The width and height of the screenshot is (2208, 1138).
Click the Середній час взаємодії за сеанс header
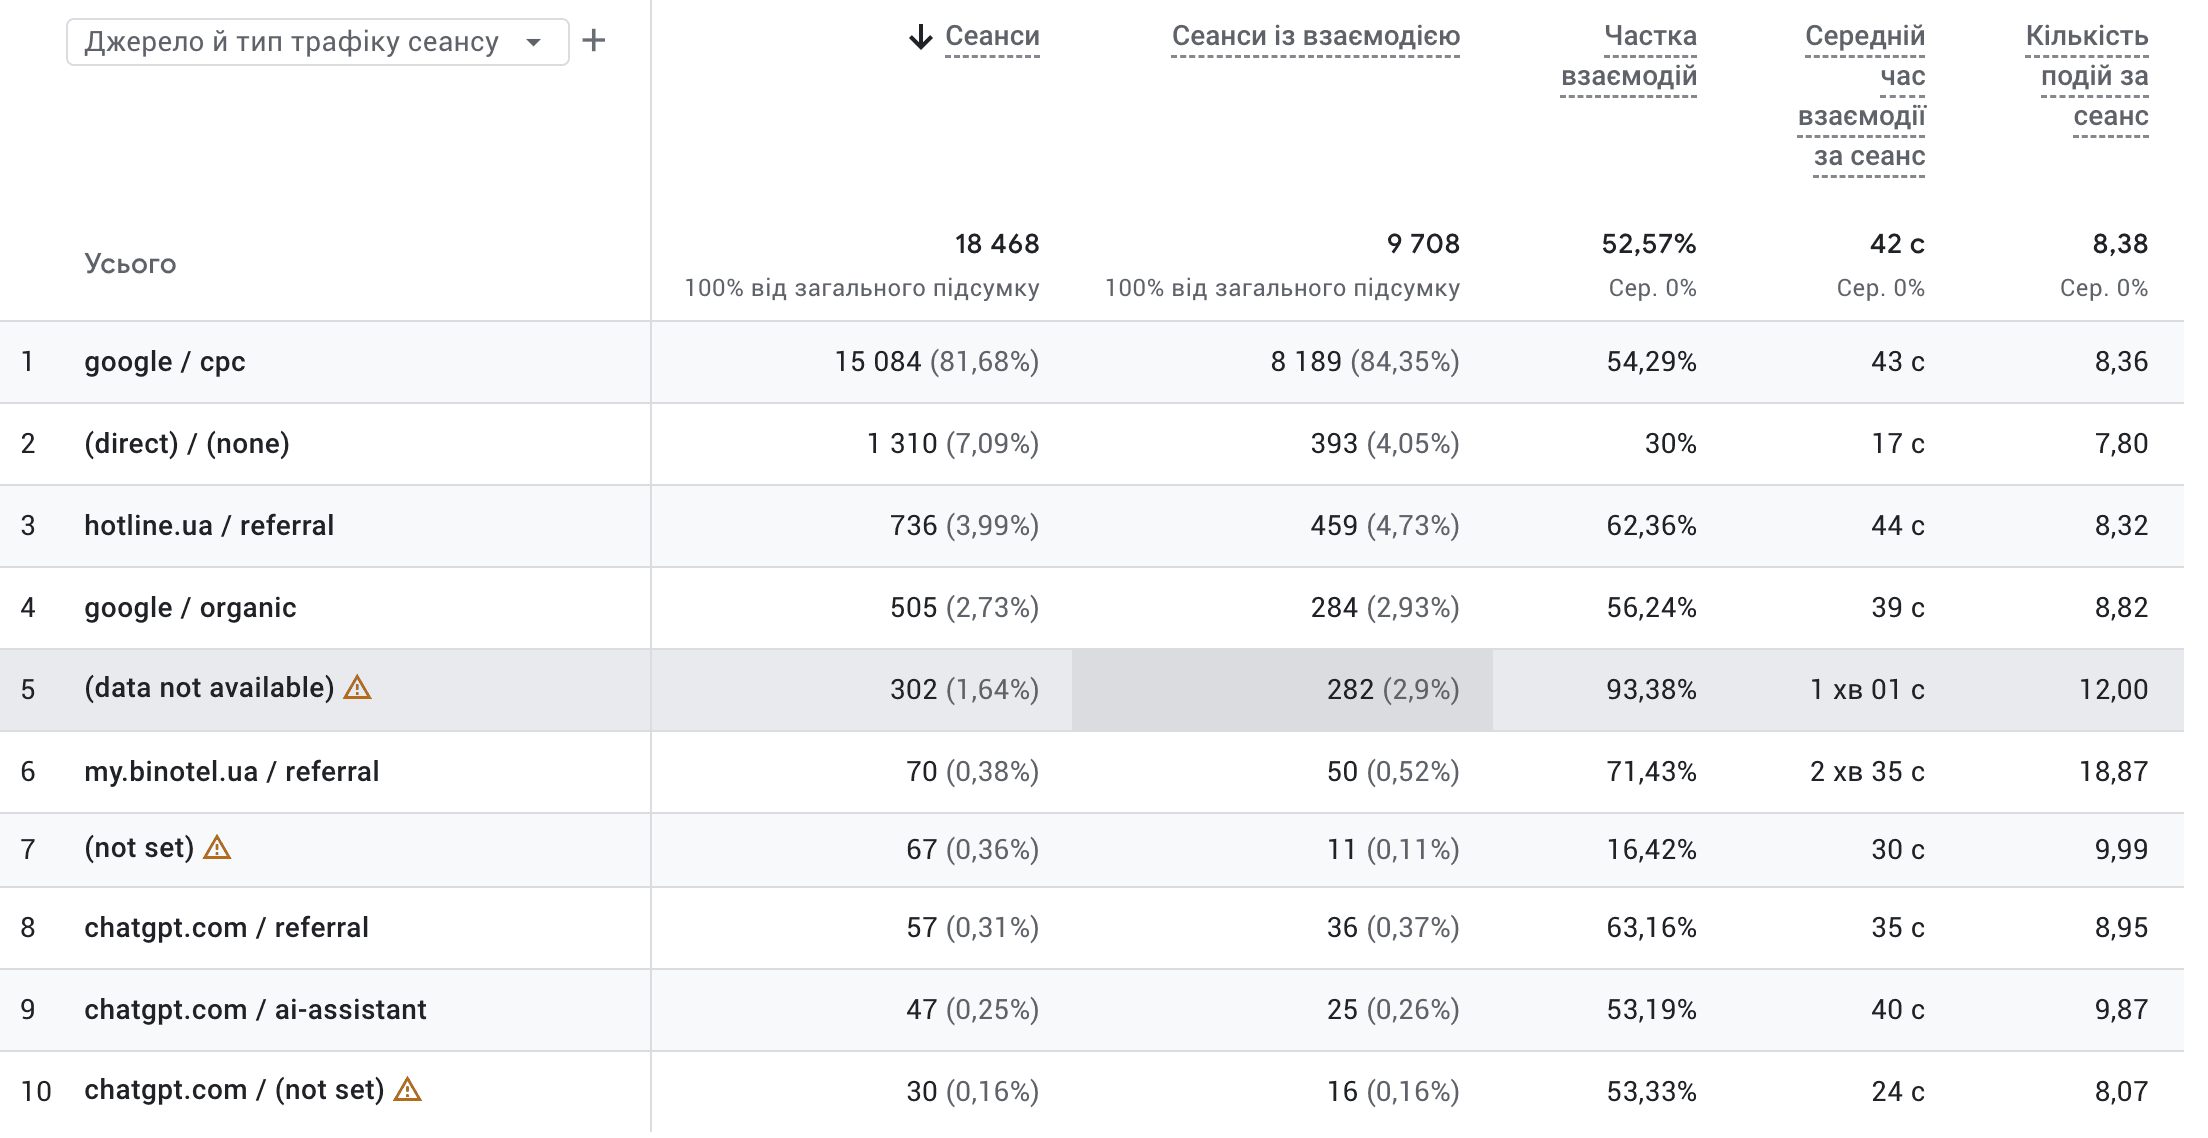[1861, 97]
